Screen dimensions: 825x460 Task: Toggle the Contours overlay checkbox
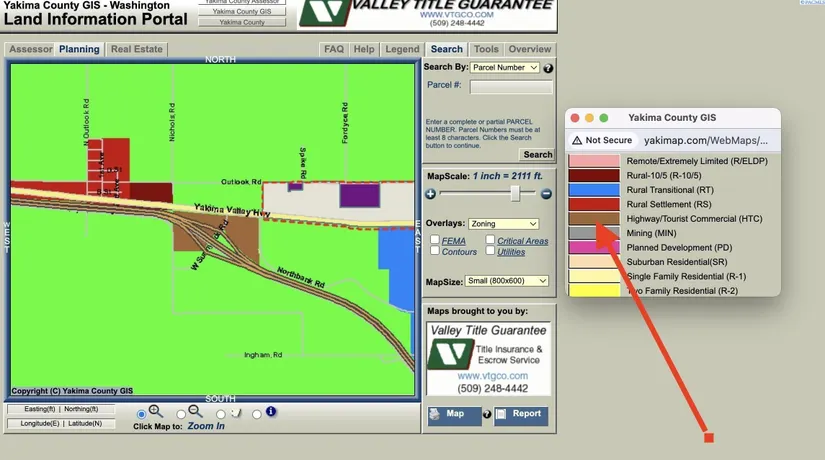coord(435,252)
